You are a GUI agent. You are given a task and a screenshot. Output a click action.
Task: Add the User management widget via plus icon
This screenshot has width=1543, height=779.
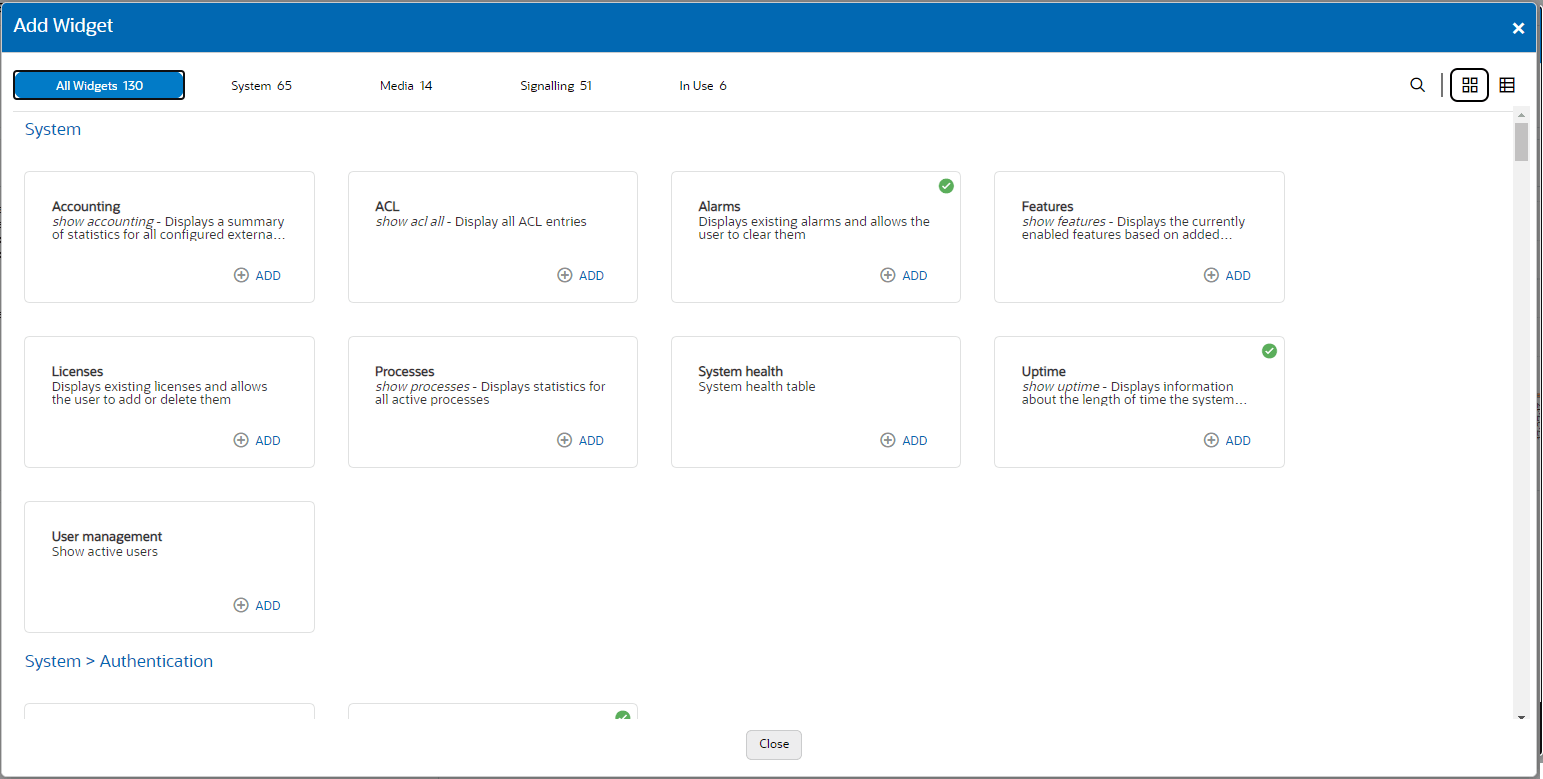pyautogui.click(x=240, y=605)
